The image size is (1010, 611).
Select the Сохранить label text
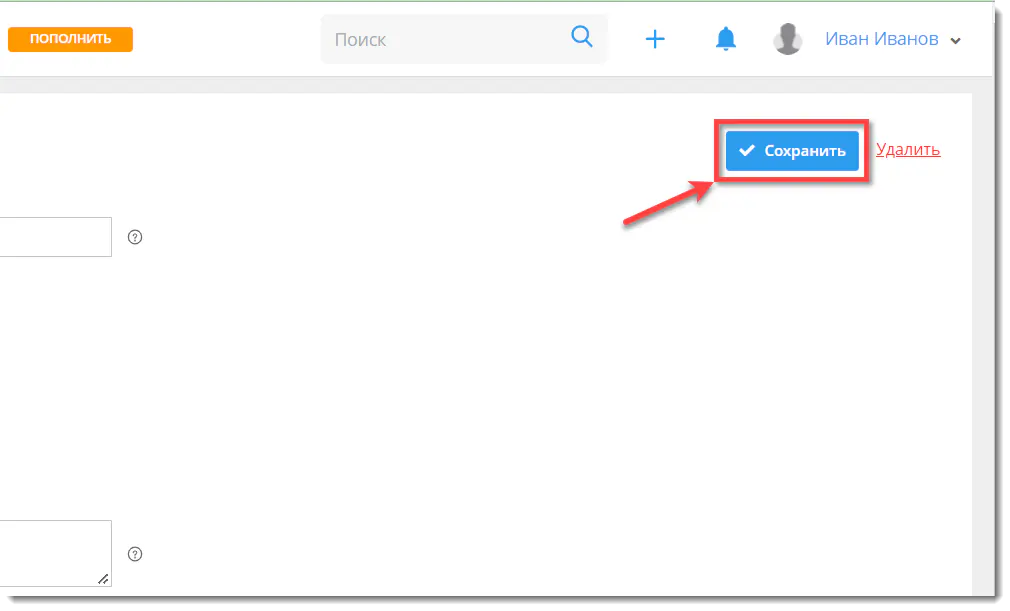(x=805, y=151)
